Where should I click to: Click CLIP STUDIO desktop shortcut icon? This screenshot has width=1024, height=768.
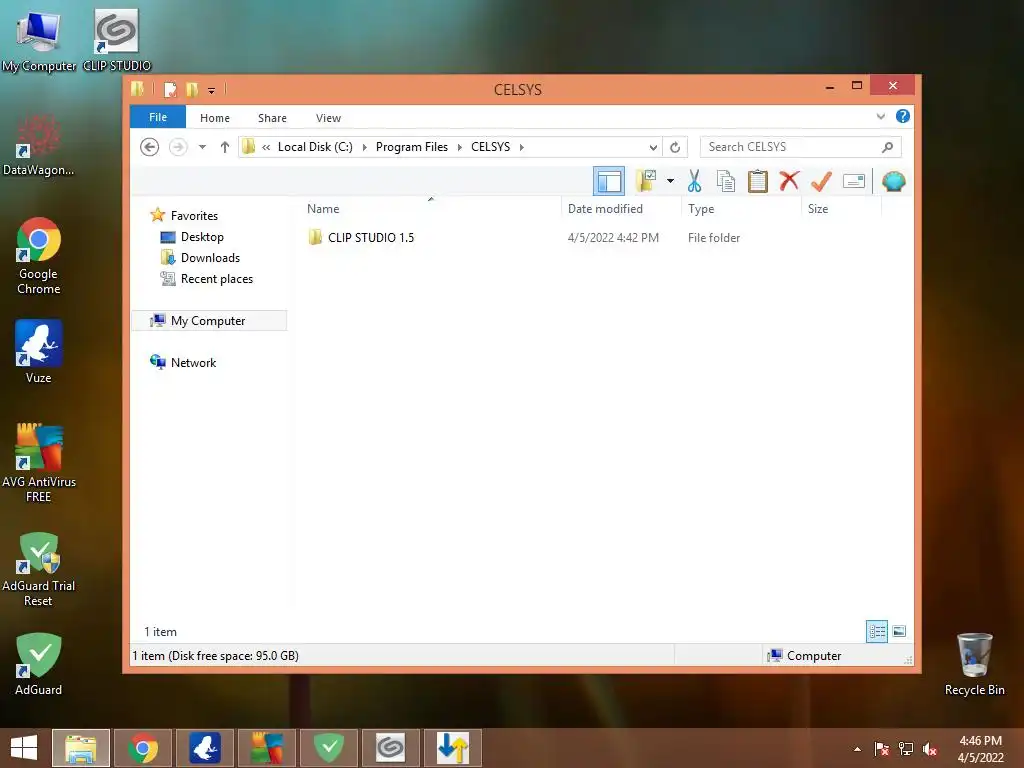point(116,40)
